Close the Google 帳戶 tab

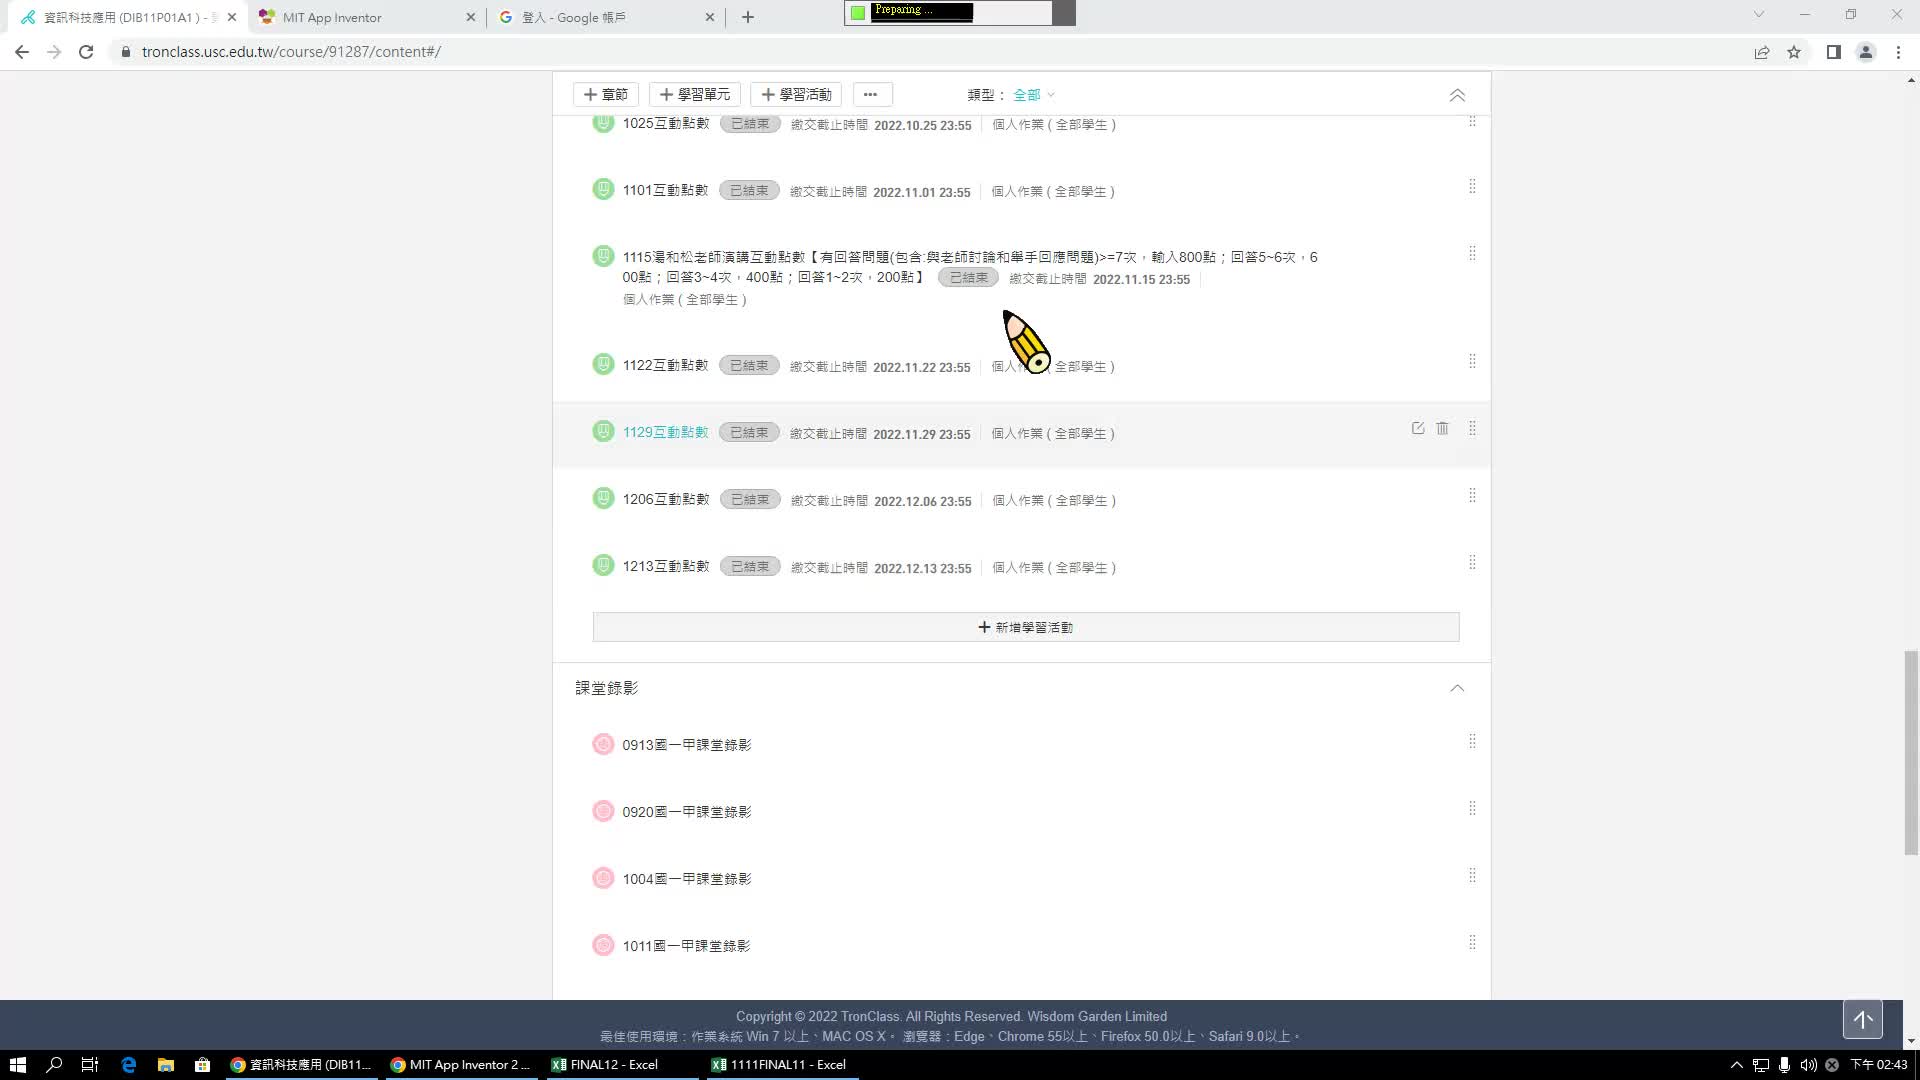[710, 17]
